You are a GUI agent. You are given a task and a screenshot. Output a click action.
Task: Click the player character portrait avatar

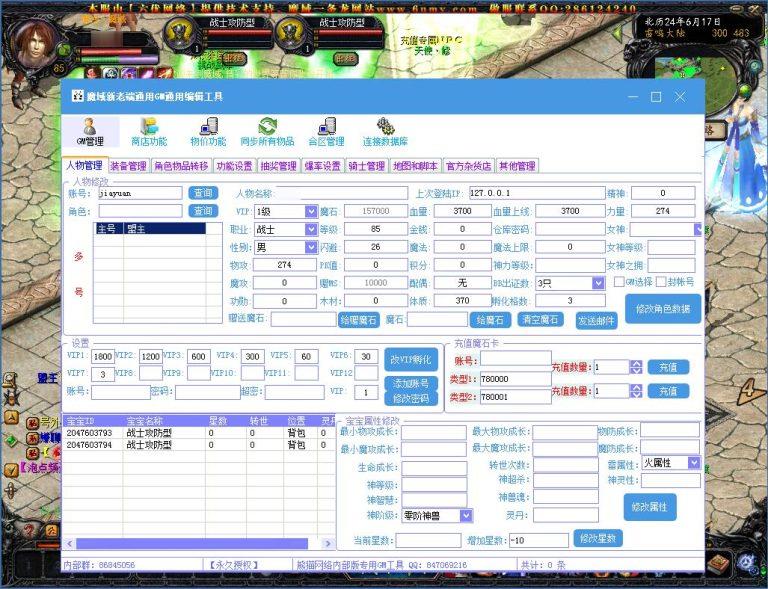pyautogui.click(x=33, y=42)
